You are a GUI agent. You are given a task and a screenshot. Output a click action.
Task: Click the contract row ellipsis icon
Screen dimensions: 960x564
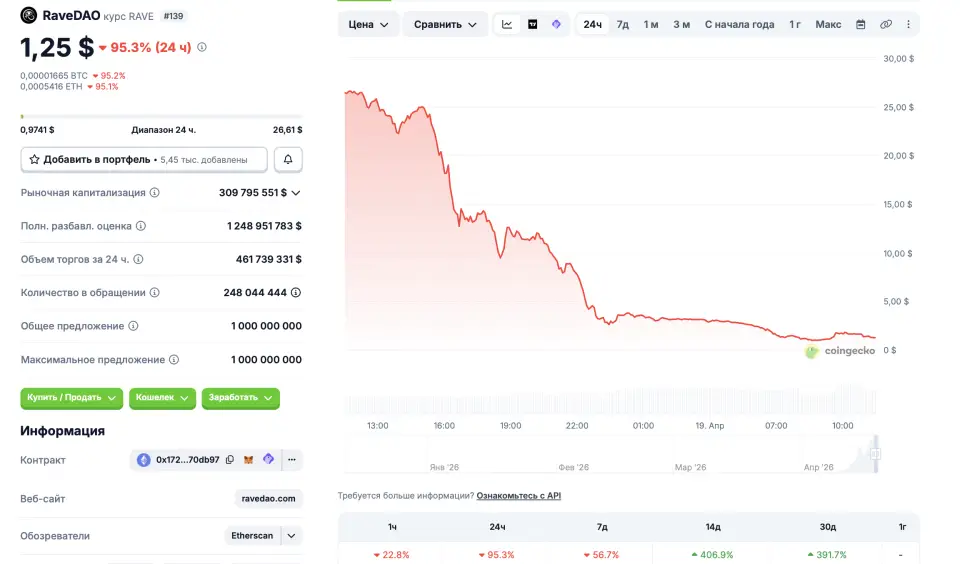pos(292,460)
